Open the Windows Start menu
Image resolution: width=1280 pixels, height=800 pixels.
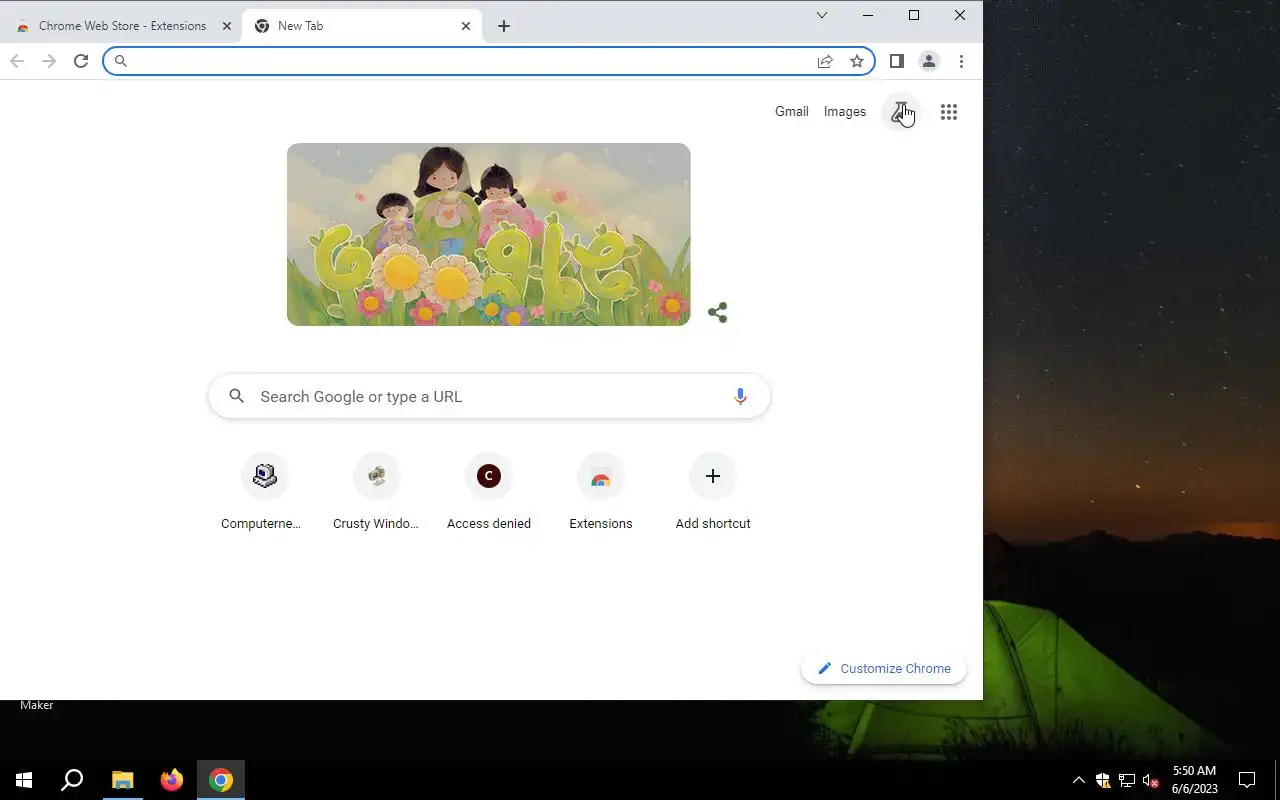[24, 780]
